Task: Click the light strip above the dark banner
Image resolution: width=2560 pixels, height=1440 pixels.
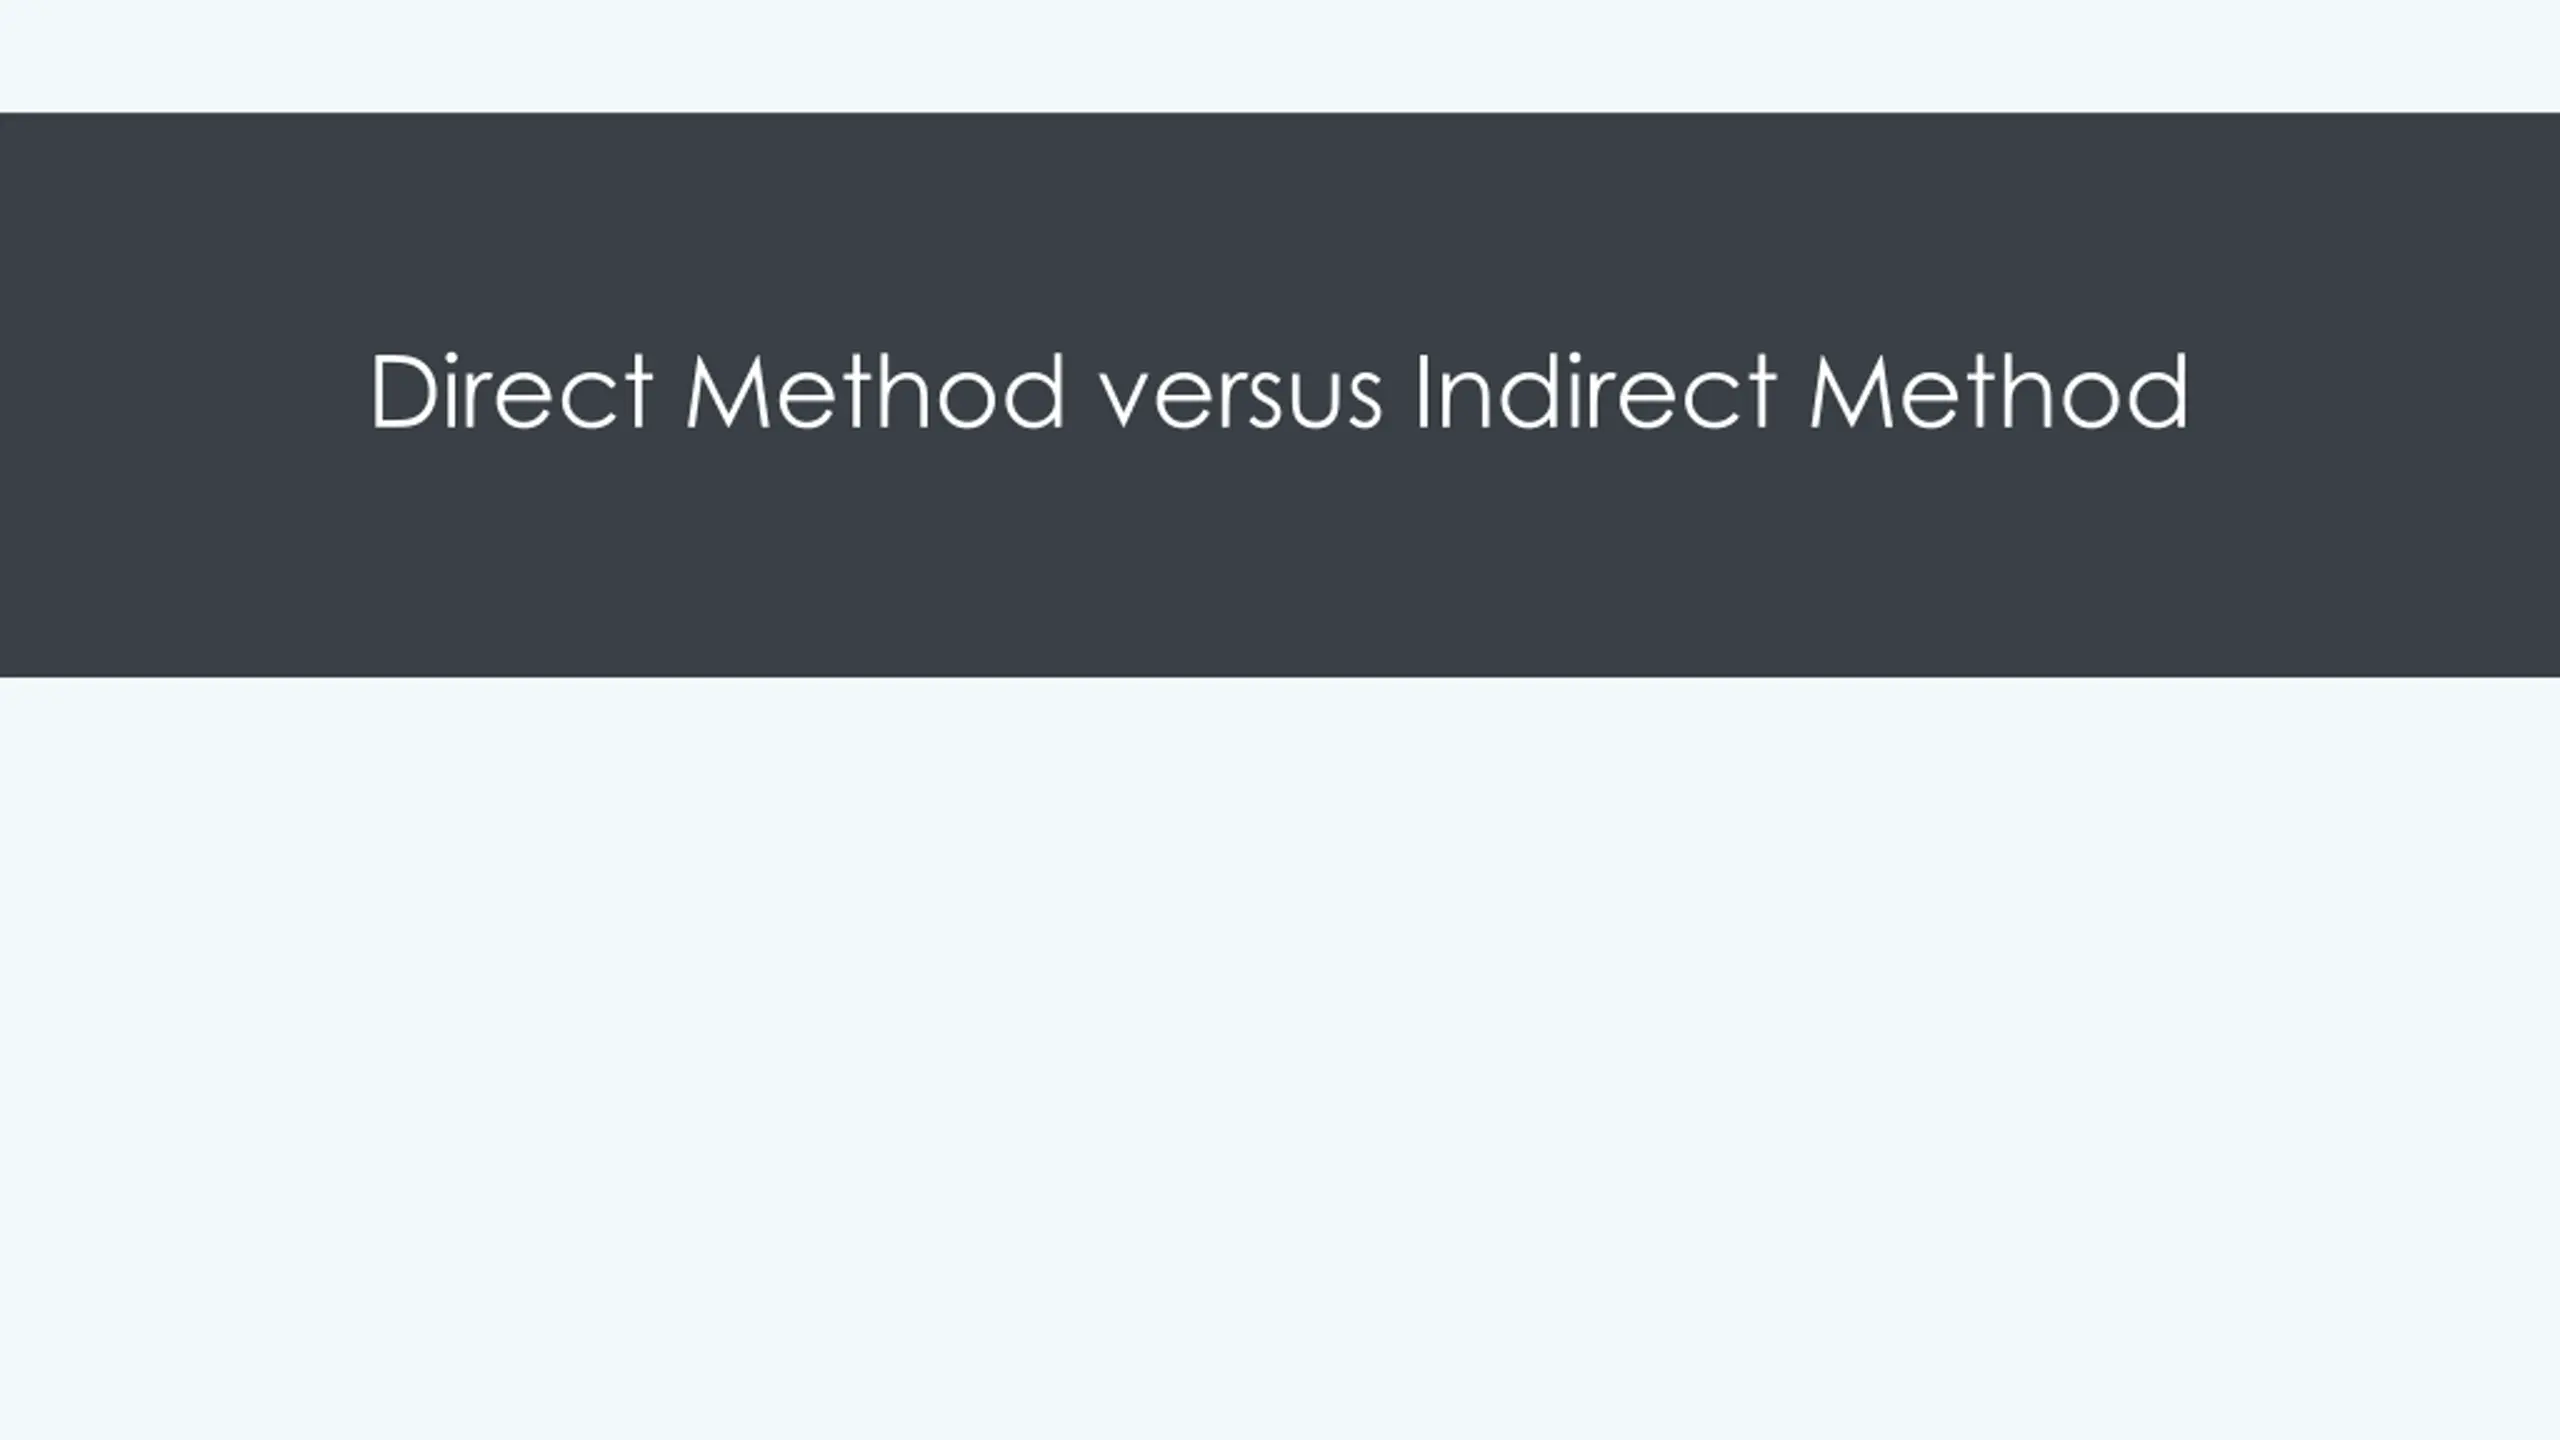Action: 1280,55
